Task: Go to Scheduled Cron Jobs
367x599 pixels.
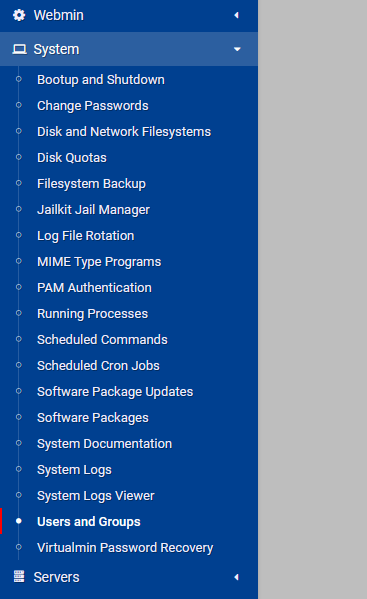Action: click(x=98, y=366)
